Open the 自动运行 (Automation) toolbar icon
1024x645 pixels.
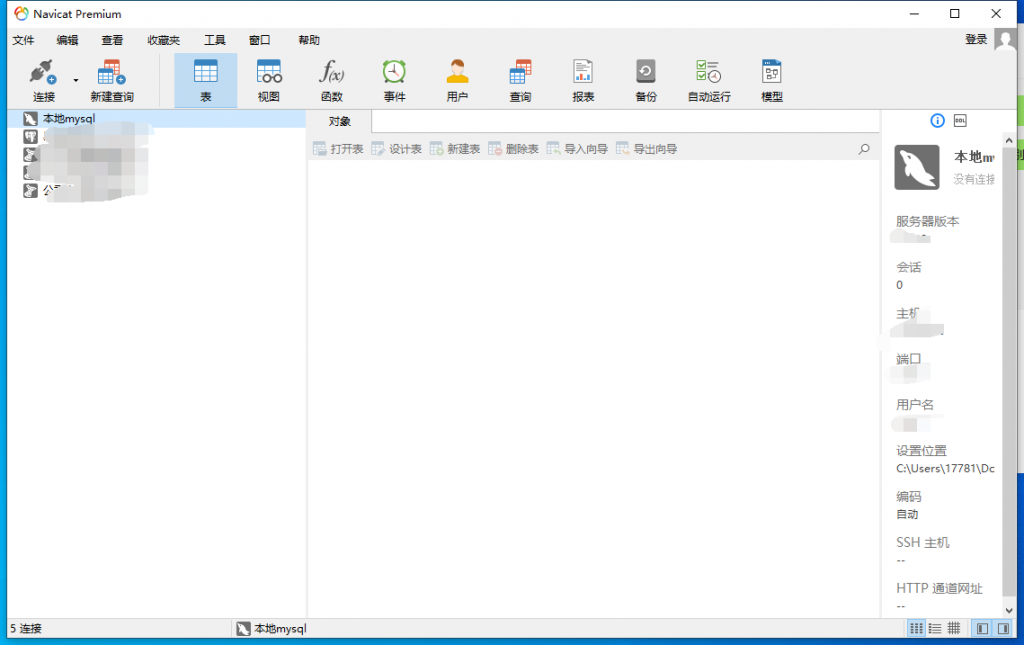click(x=709, y=81)
